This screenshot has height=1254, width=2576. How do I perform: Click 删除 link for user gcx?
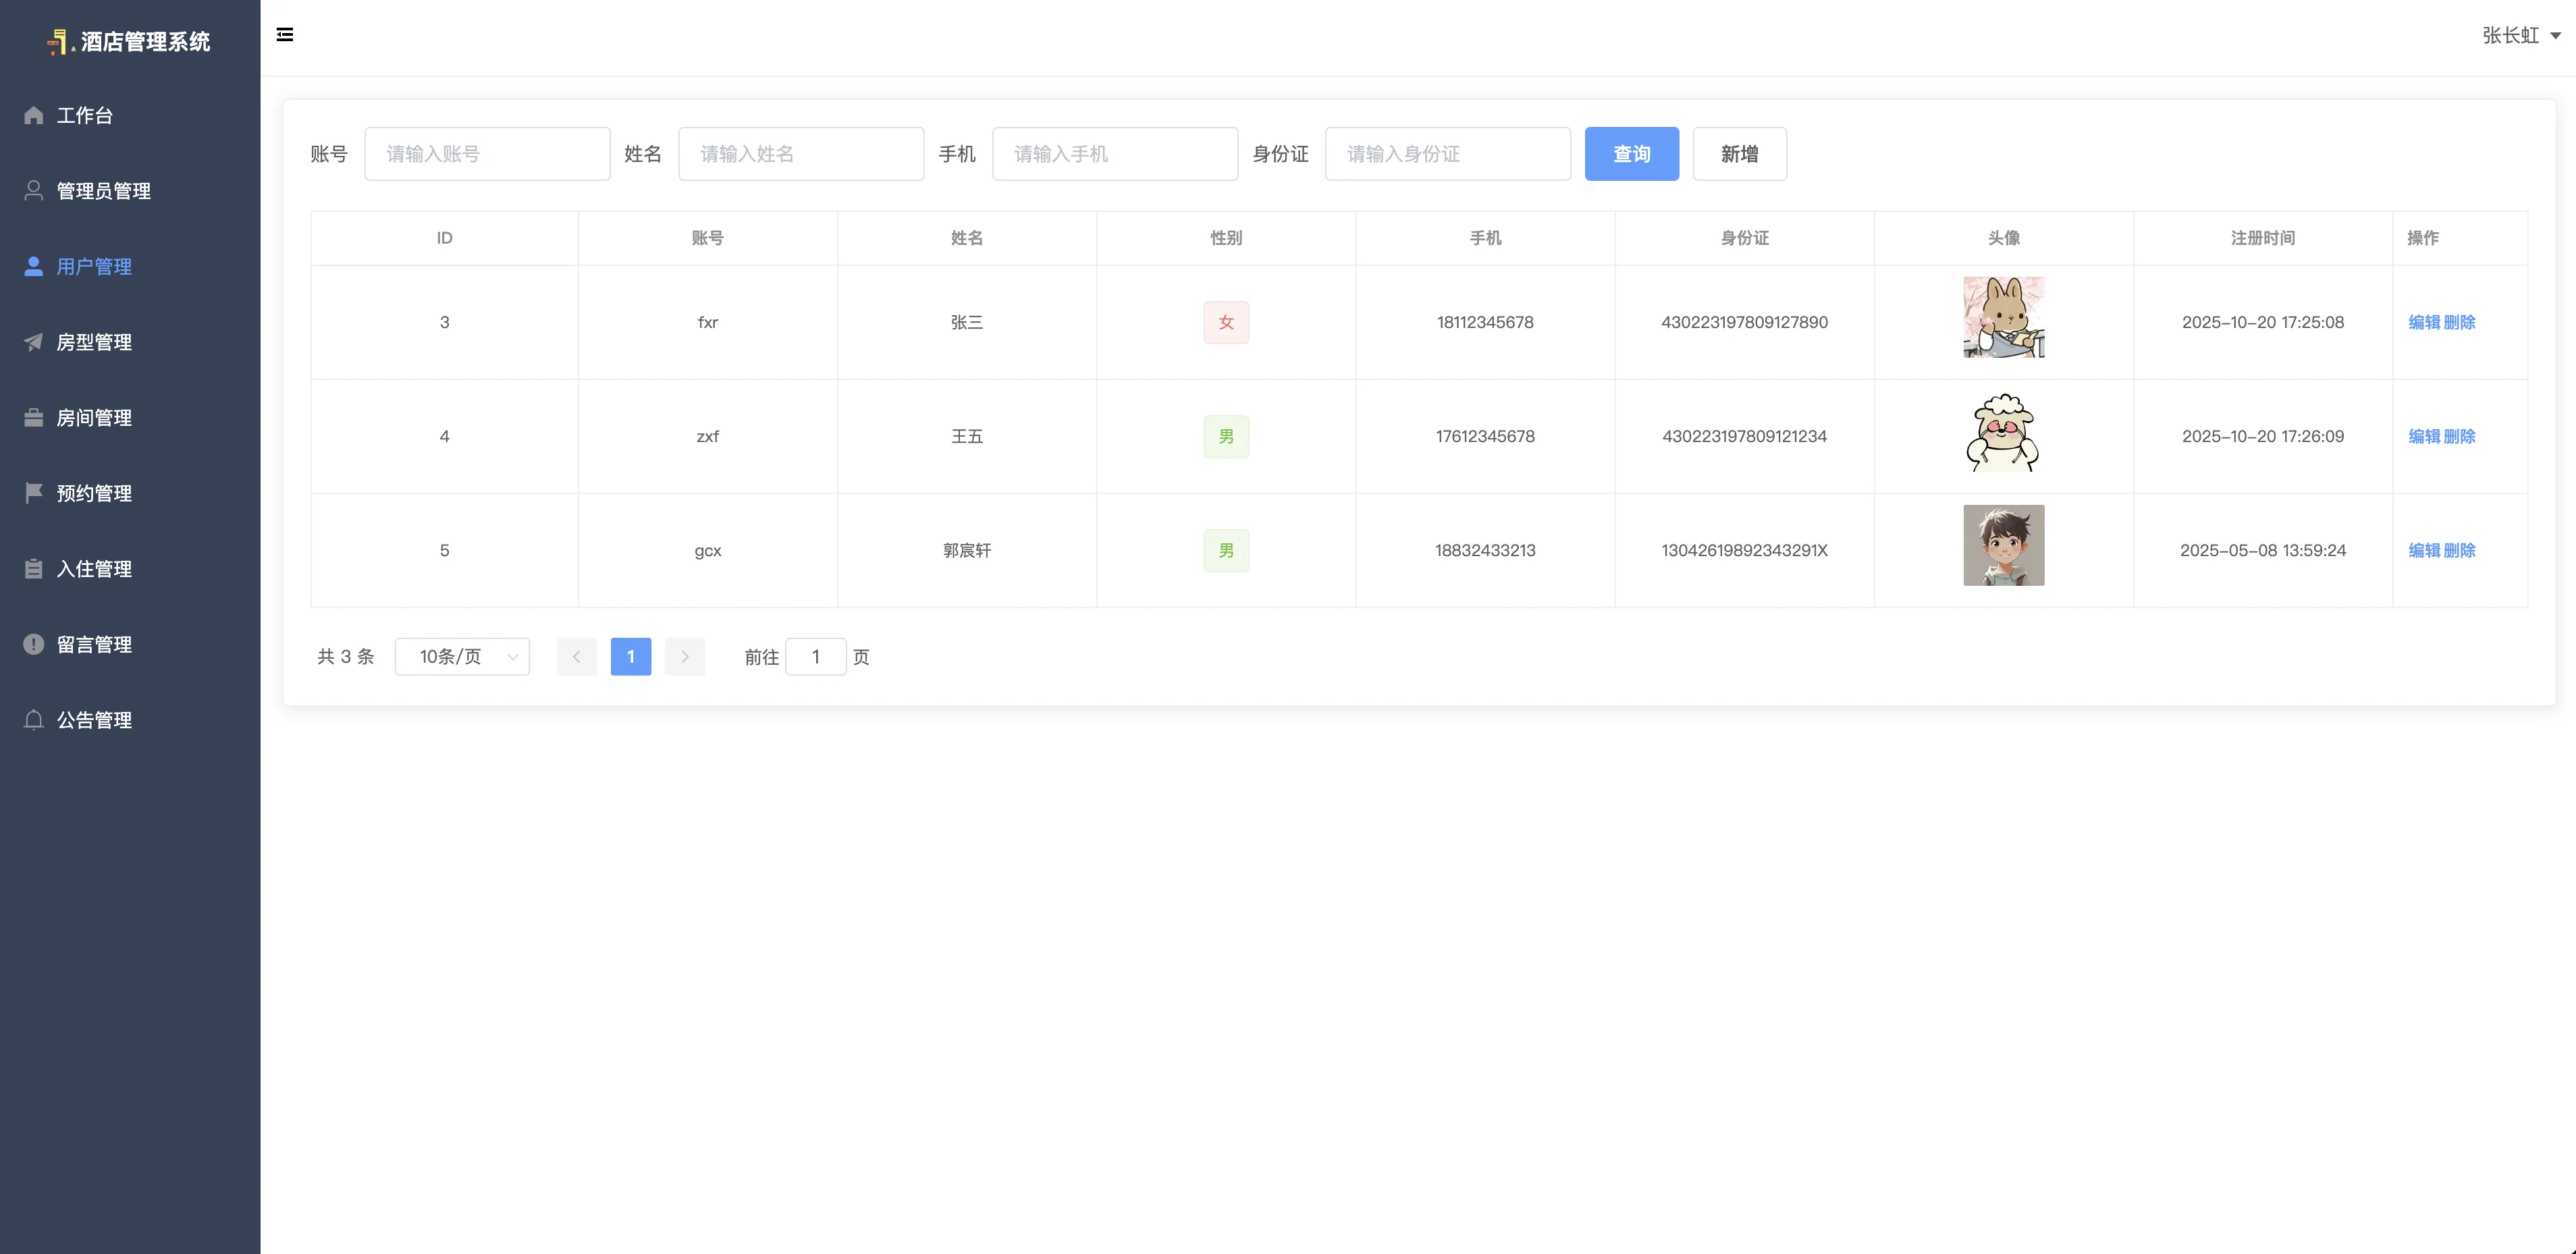[x=2459, y=550]
